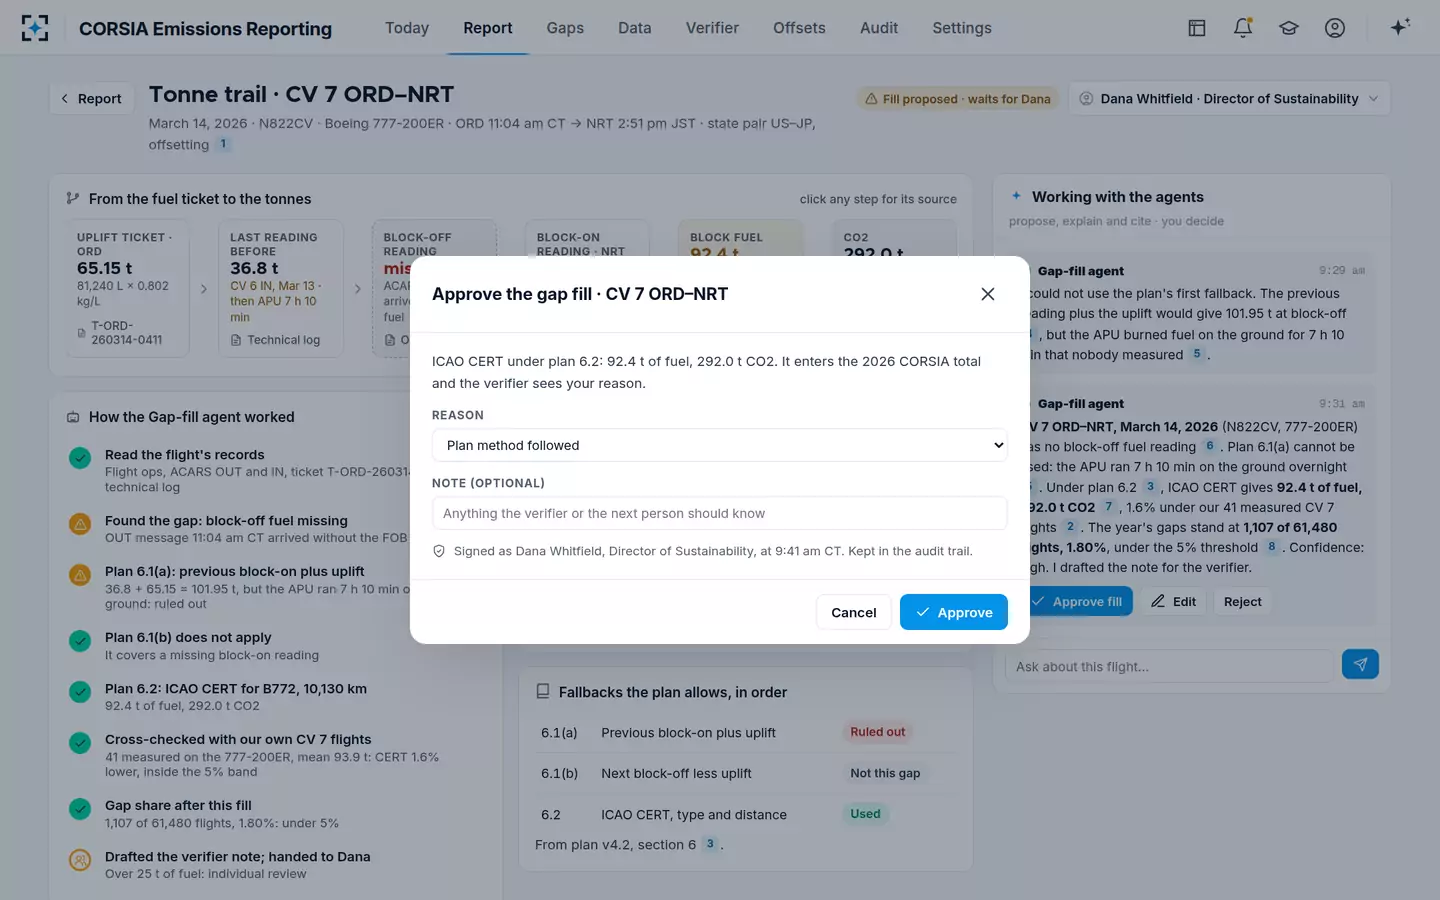
Task: Click the Ask about this flight input
Action: (1169, 666)
